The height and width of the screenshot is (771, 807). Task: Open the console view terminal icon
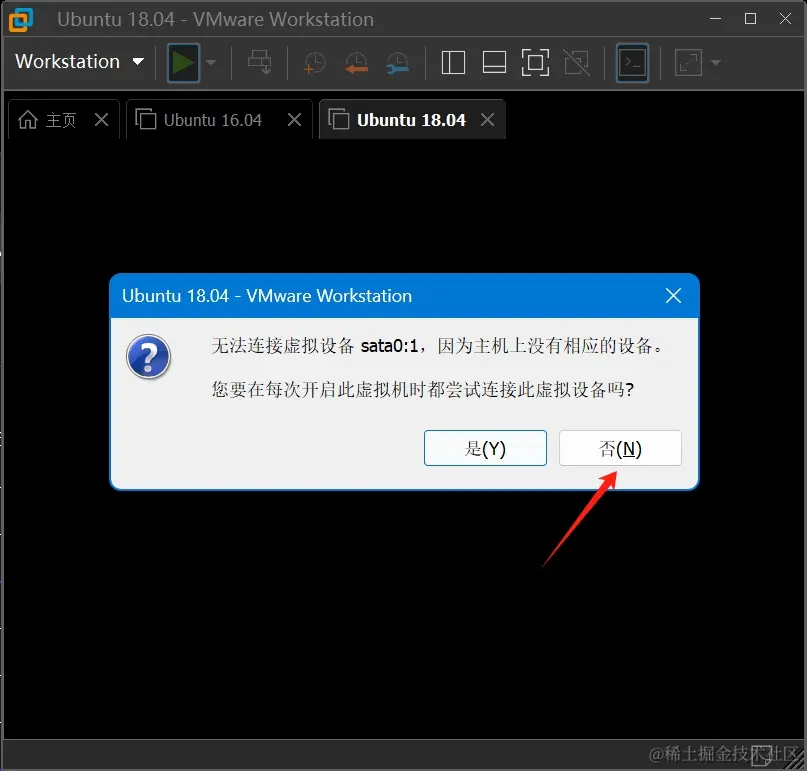pos(632,63)
